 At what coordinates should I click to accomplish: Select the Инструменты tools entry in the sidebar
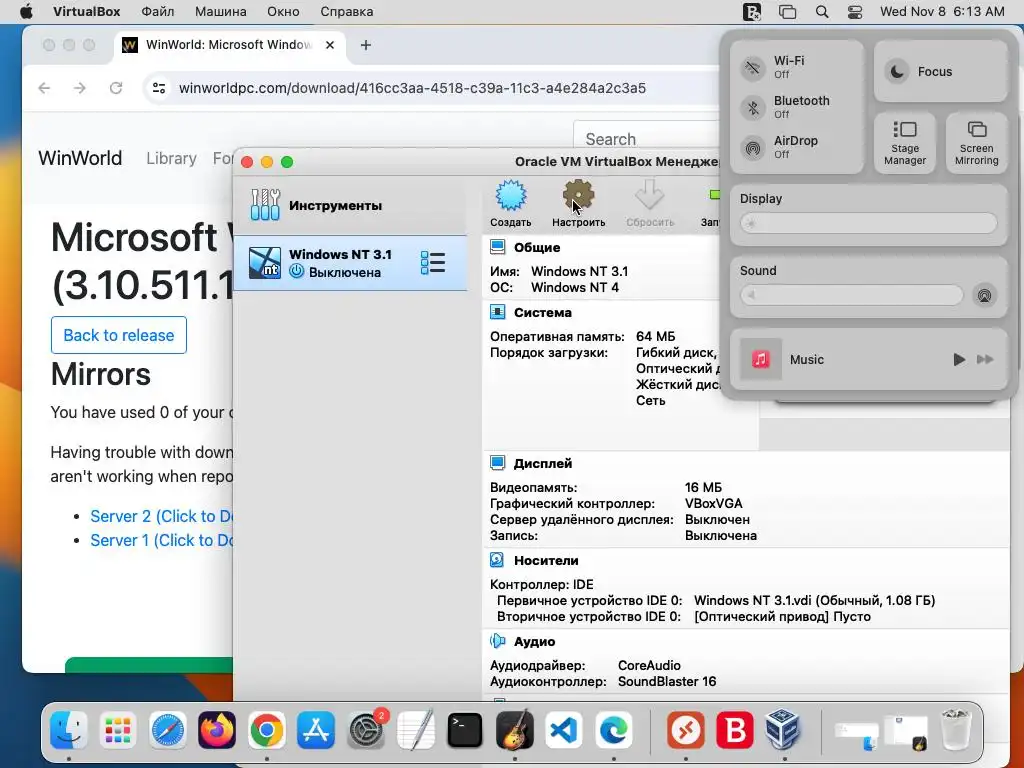350,205
